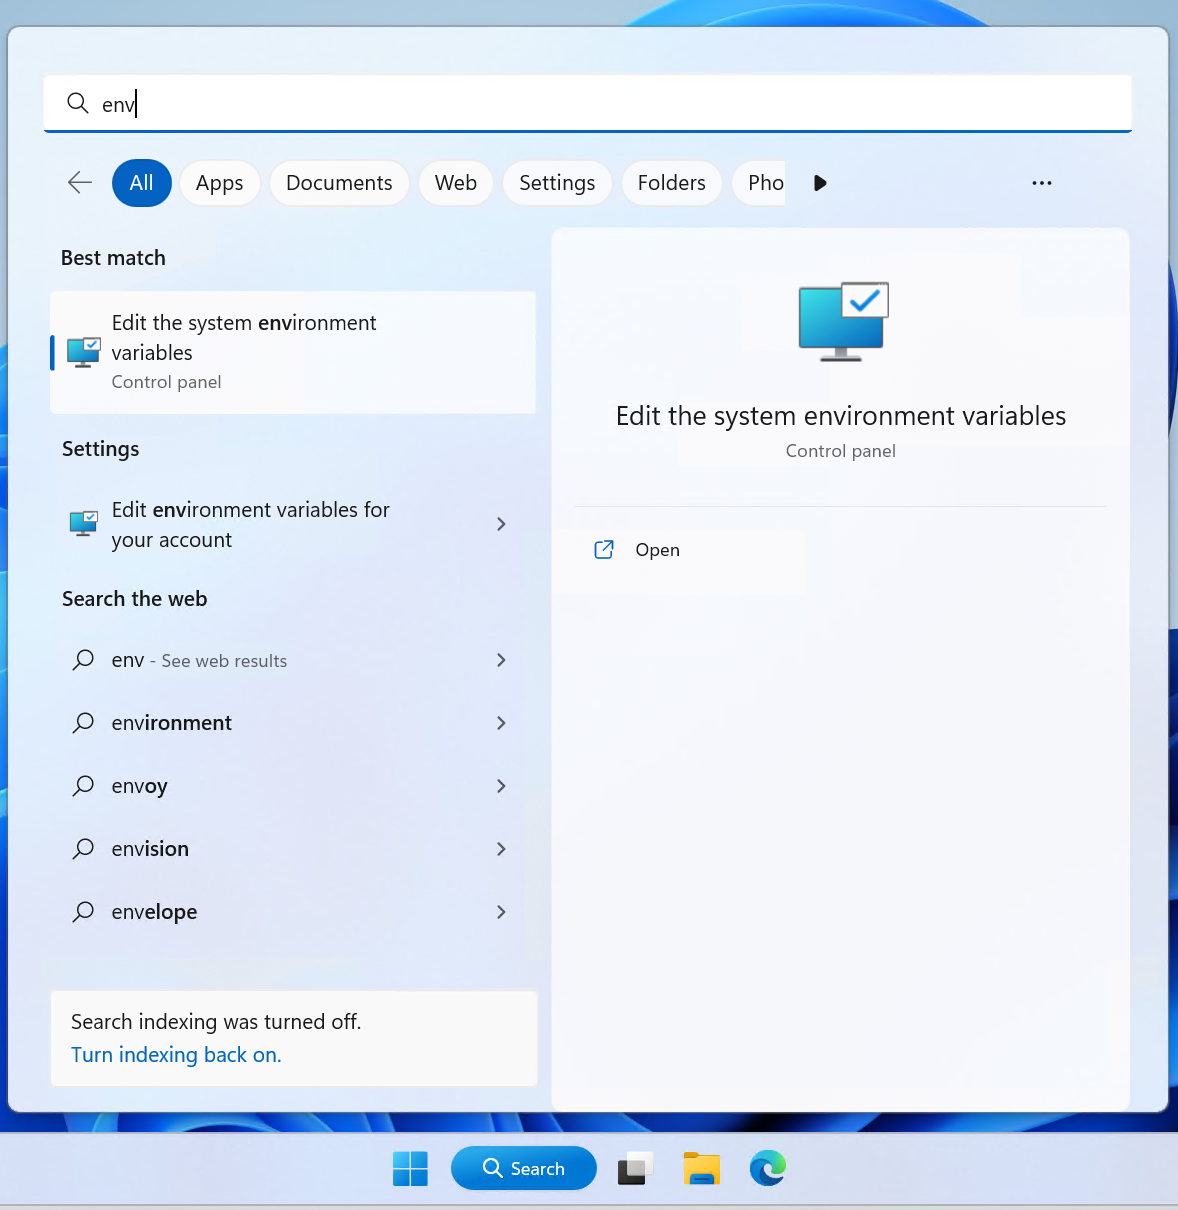
Task: Open 'Edit the system environment variables' result
Action: [x=293, y=352]
